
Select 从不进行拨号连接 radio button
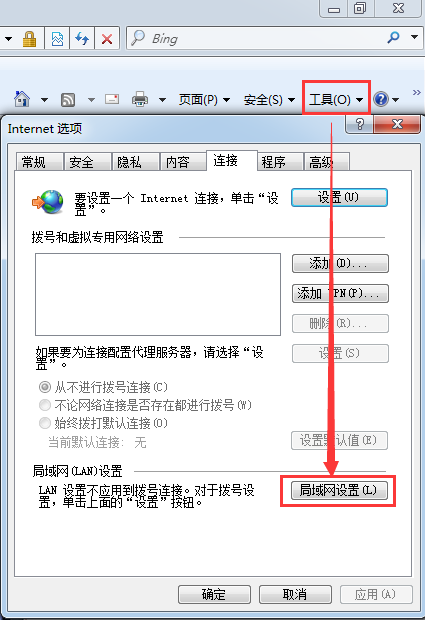(45, 387)
